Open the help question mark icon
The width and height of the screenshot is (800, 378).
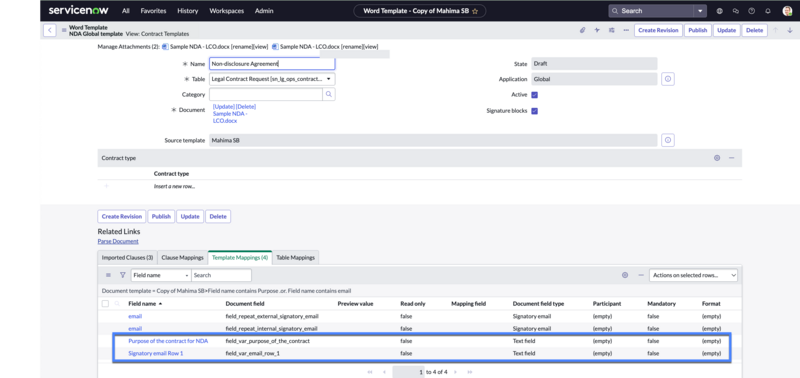click(x=752, y=11)
